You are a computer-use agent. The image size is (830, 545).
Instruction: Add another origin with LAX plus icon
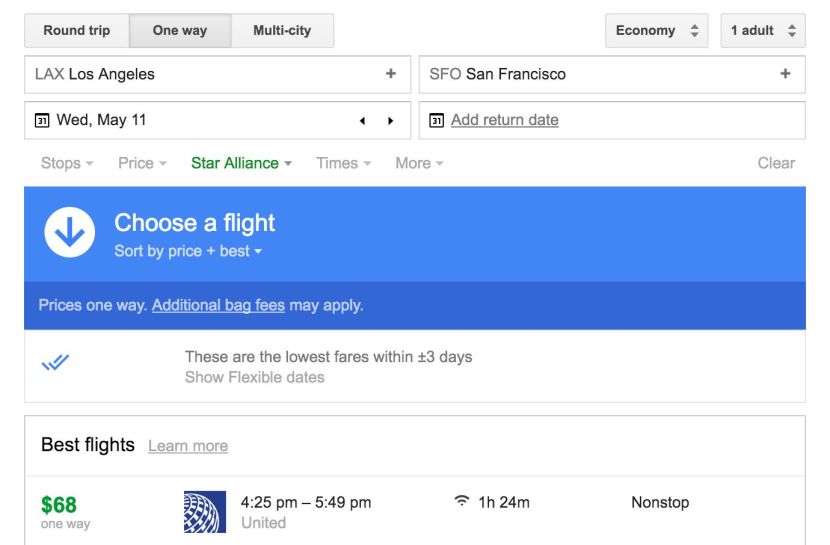click(391, 74)
